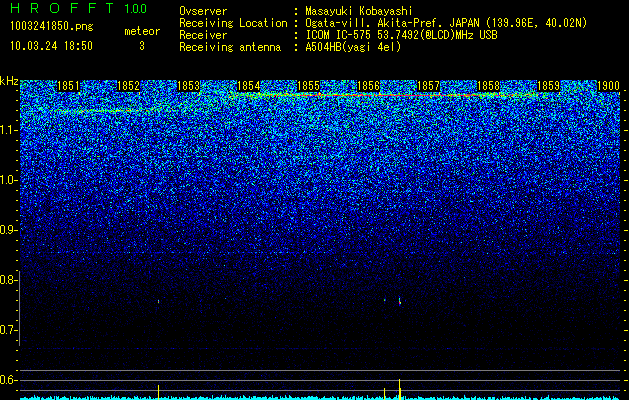
Task: Click the 1851 time marker
Action: tap(68, 86)
